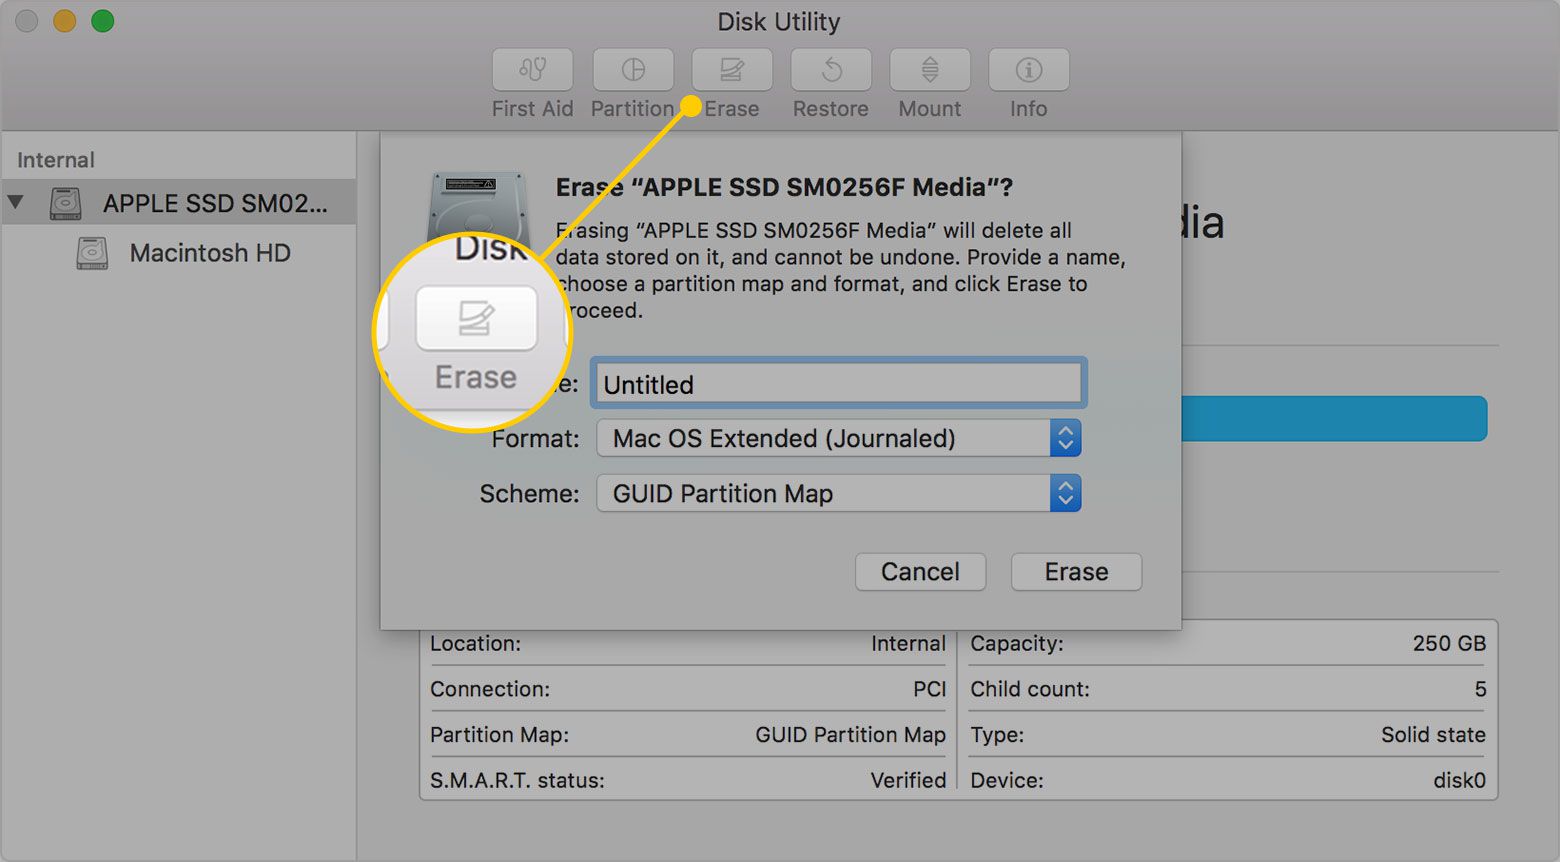Open the Partition tool in toolbar
Image resolution: width=1560 pixels, height=862 pixels.
point(633,69)
